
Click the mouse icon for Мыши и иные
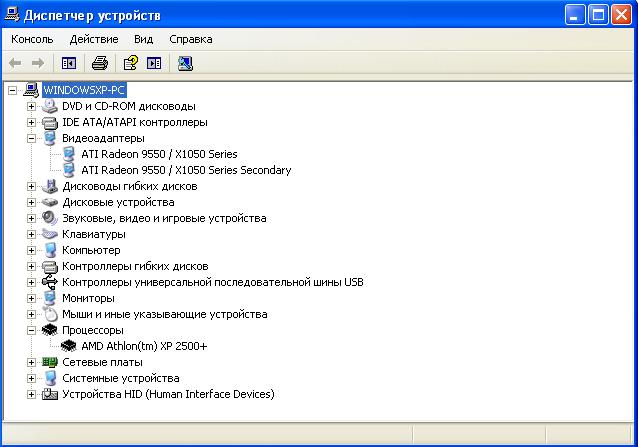50,314
